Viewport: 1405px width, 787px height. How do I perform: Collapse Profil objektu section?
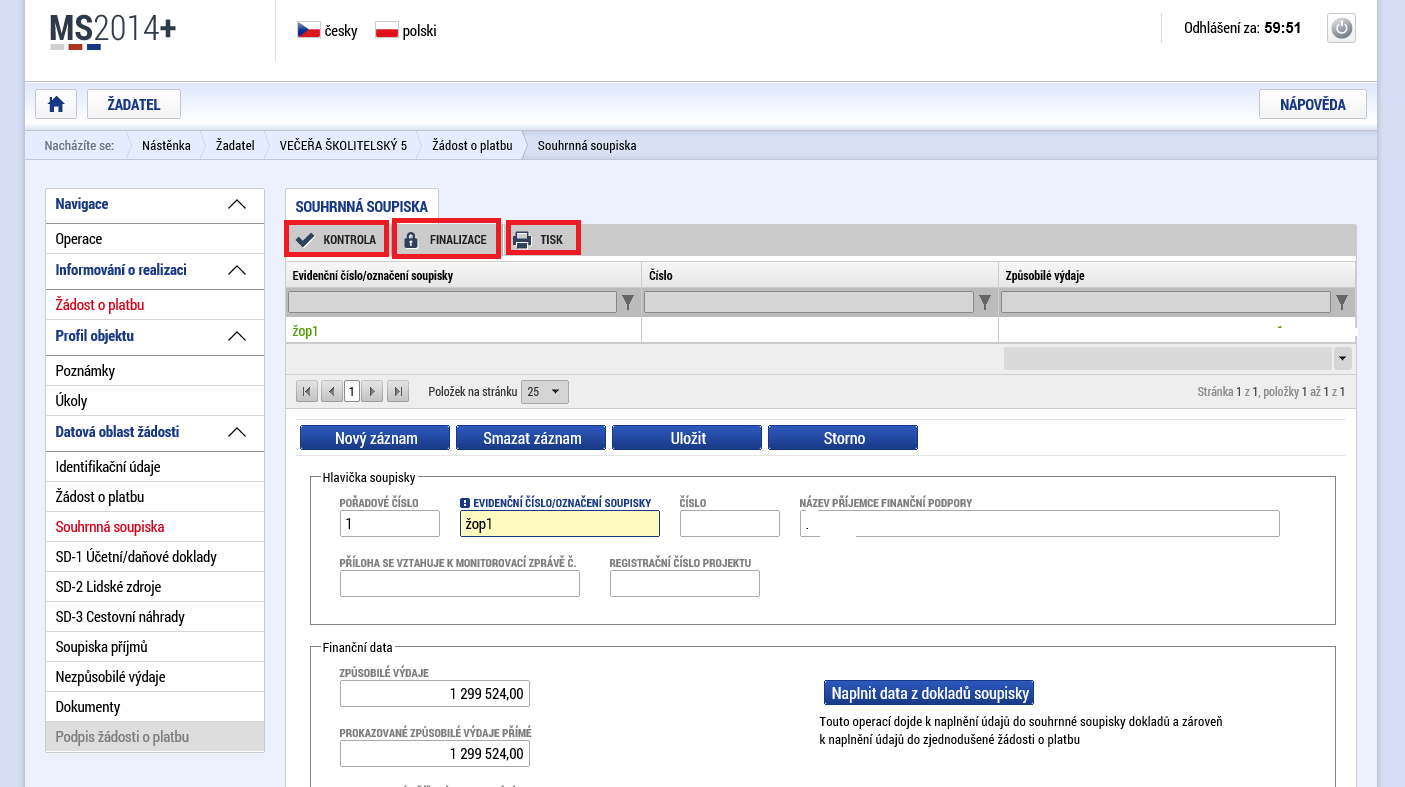[237, 336]
